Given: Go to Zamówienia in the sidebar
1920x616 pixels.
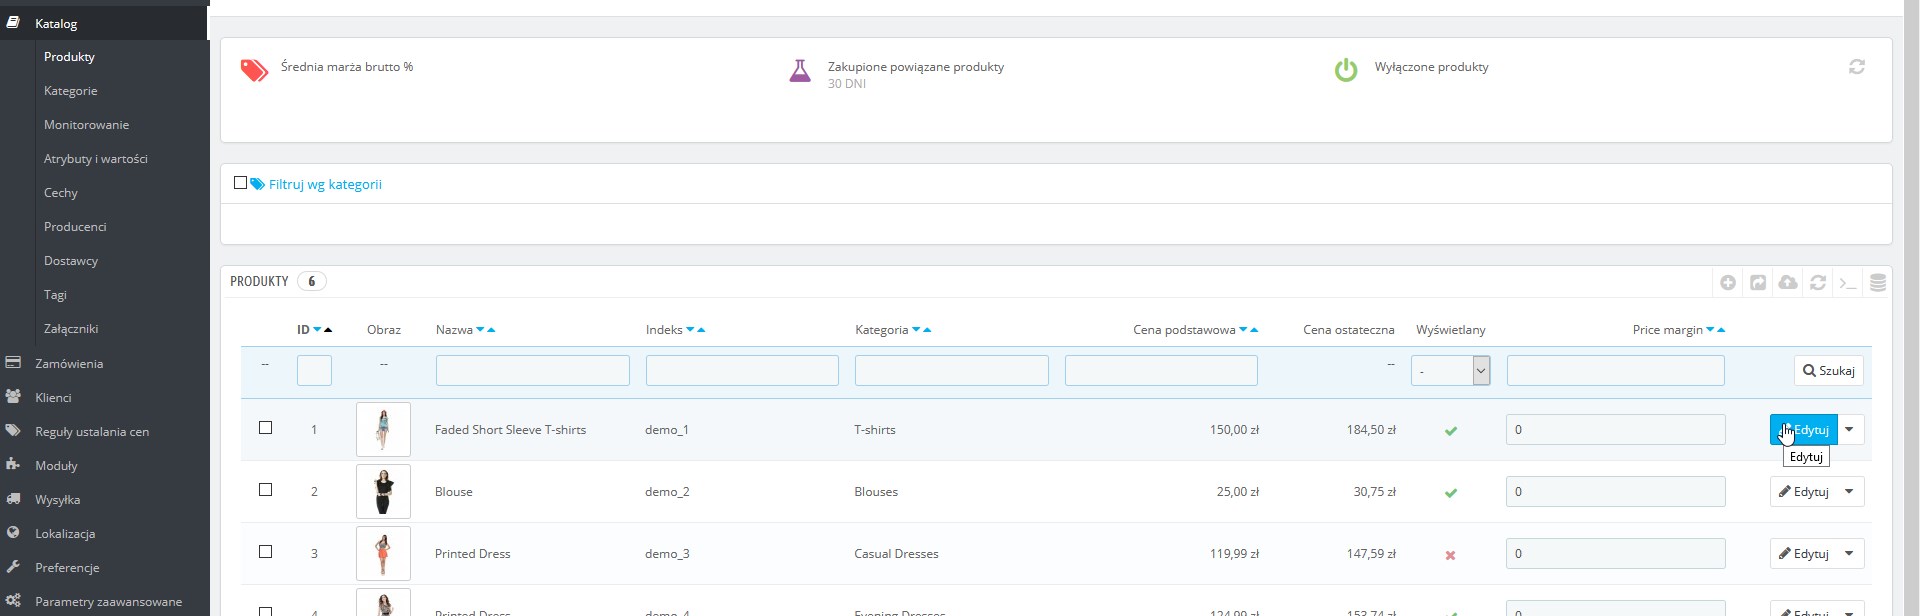Looking at the screenshot, I should click(69, 364).
